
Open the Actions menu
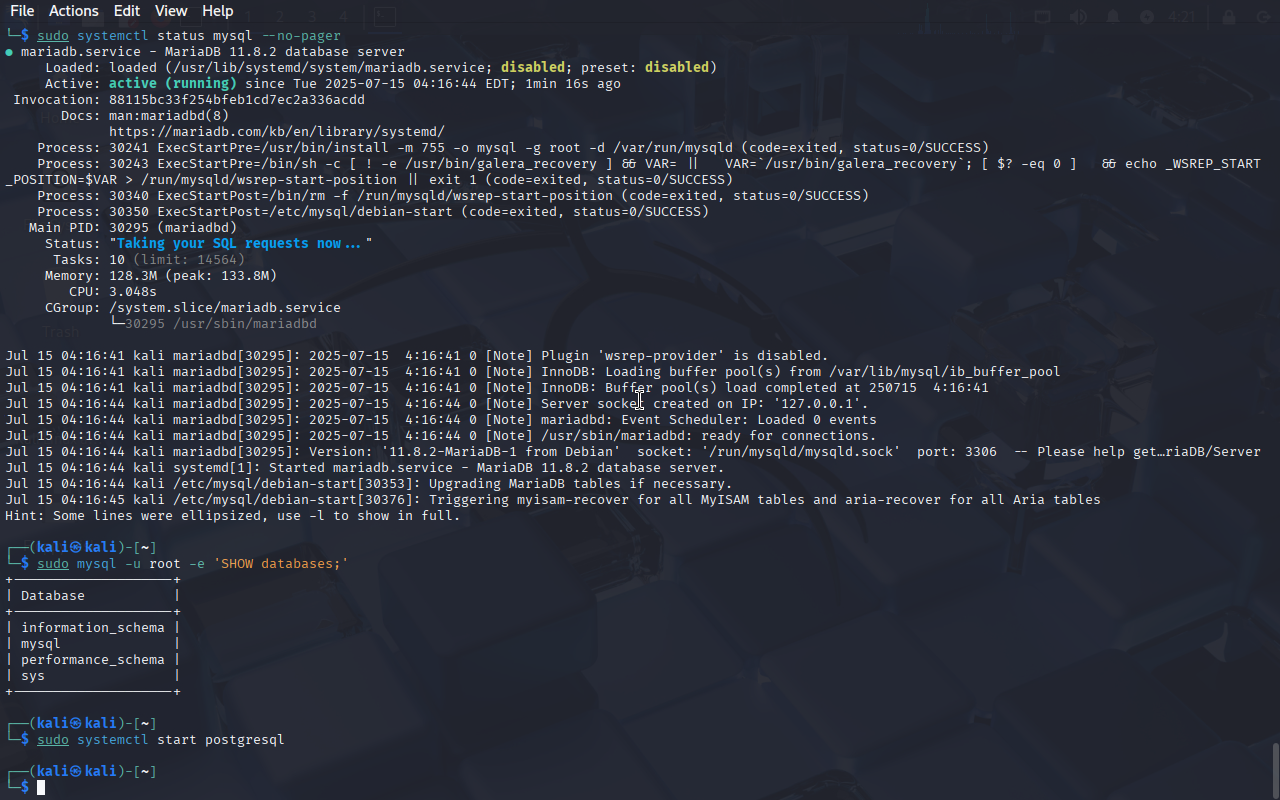point(74,11)
